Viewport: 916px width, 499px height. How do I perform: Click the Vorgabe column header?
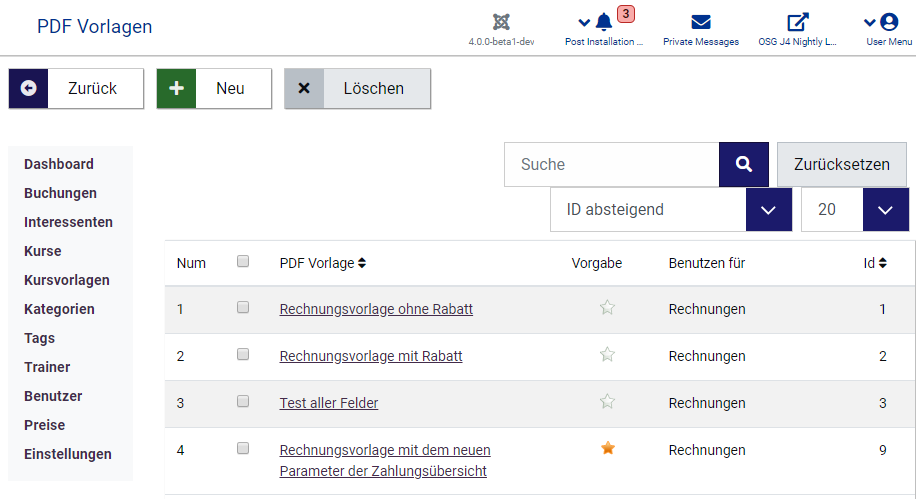point(596,263)
